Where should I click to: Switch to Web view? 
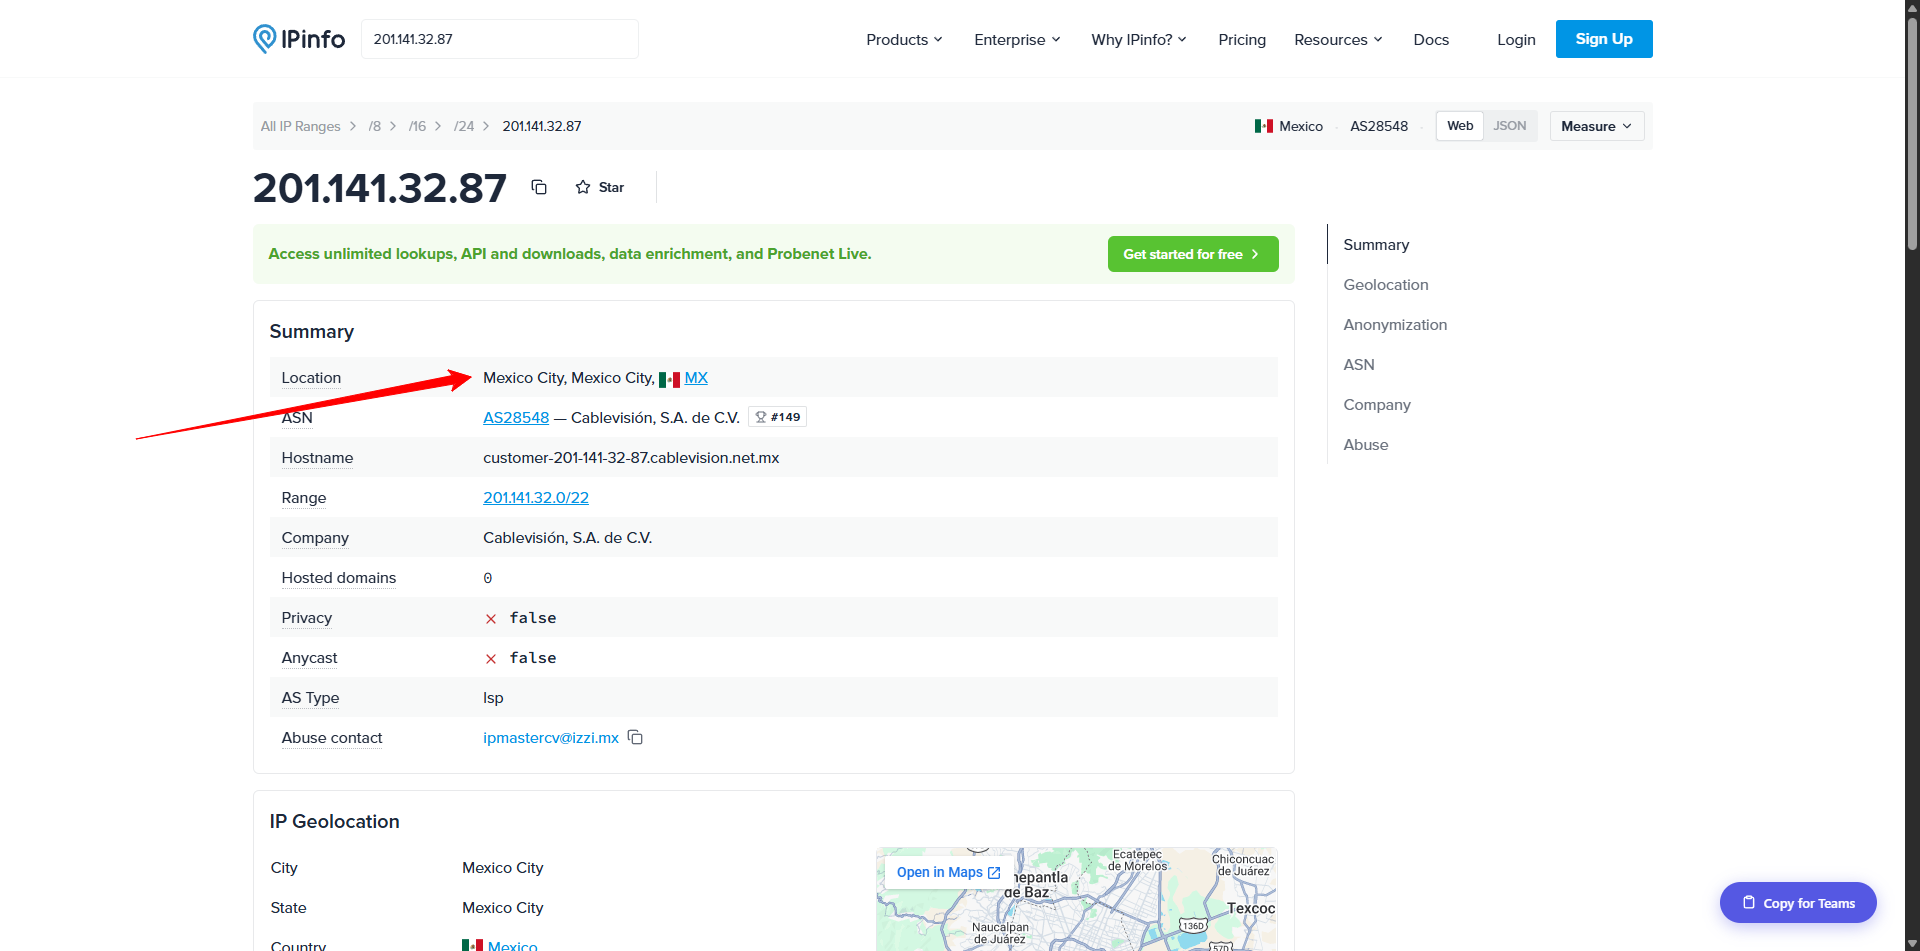coord(1460,126)
